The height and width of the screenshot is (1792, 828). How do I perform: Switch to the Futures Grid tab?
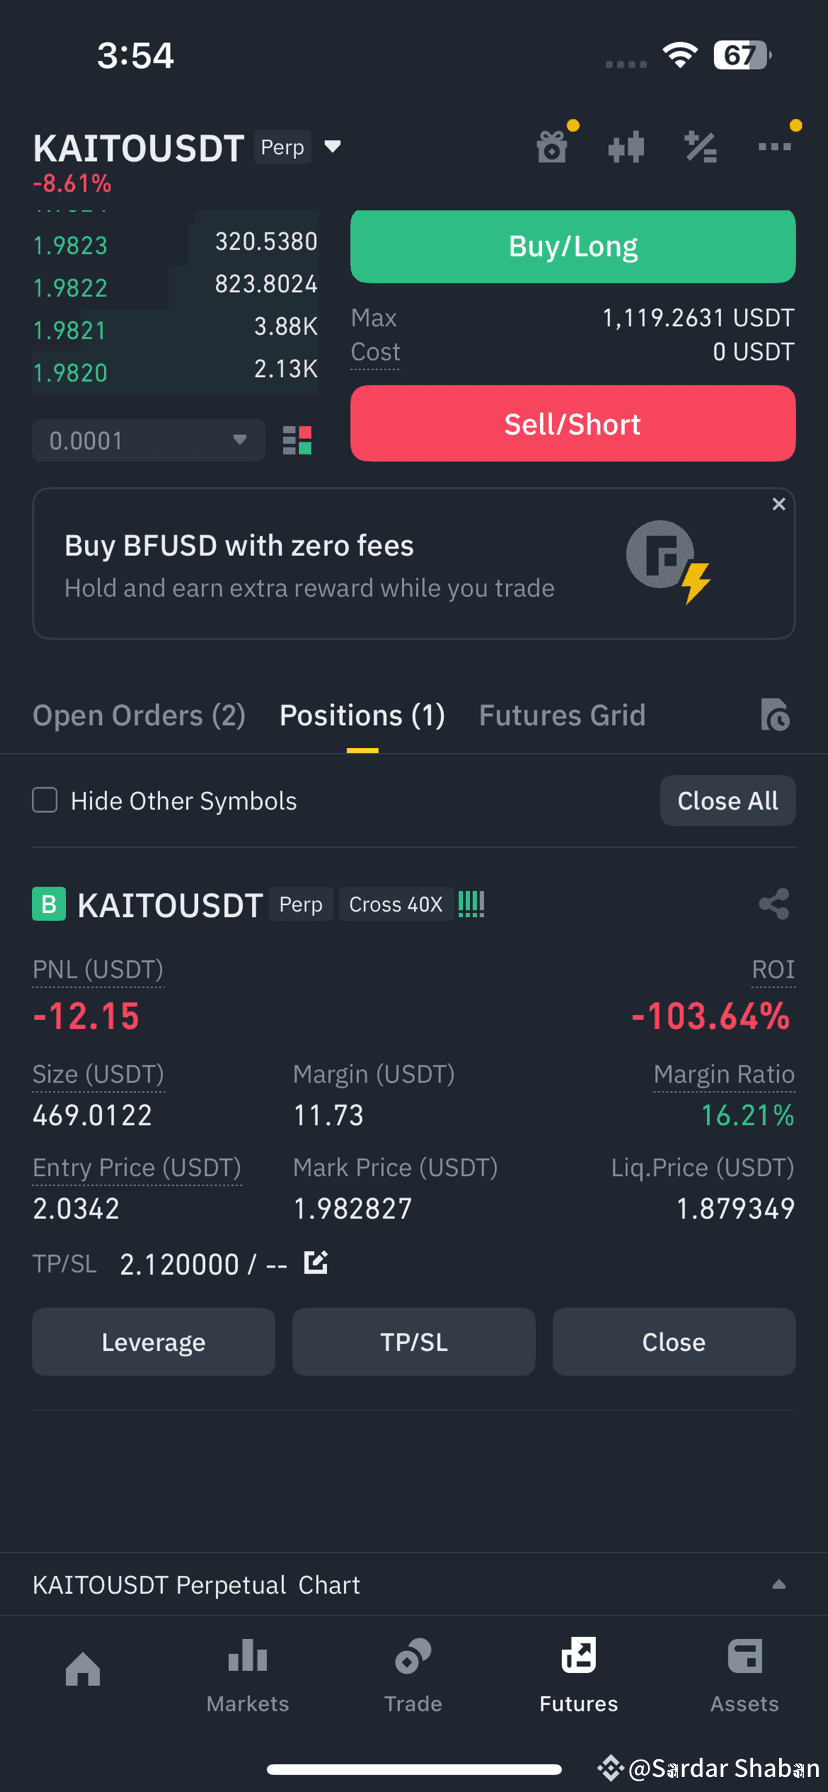tap(562, 715)
